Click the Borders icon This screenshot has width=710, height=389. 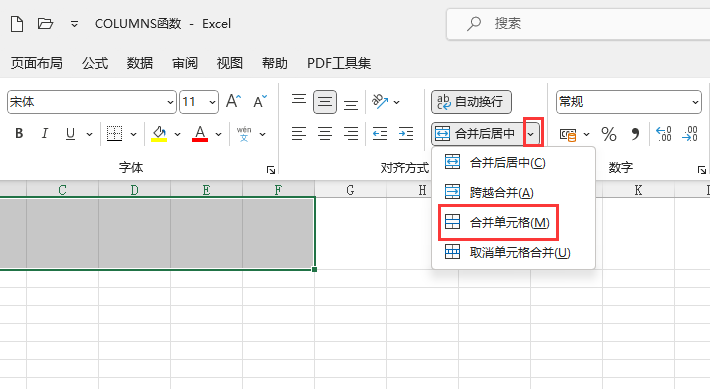coord(114,134)
